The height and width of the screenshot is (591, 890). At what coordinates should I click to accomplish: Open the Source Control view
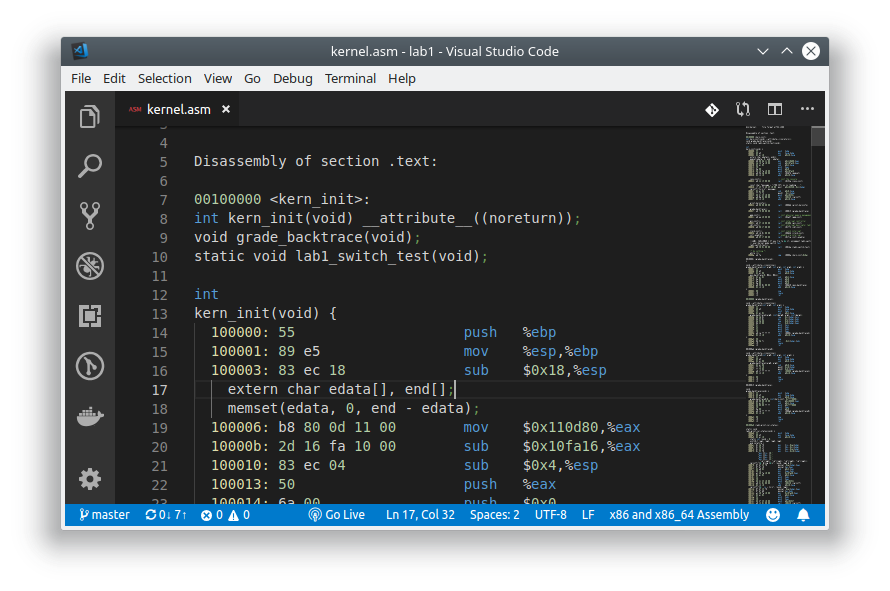click(90, 216)
